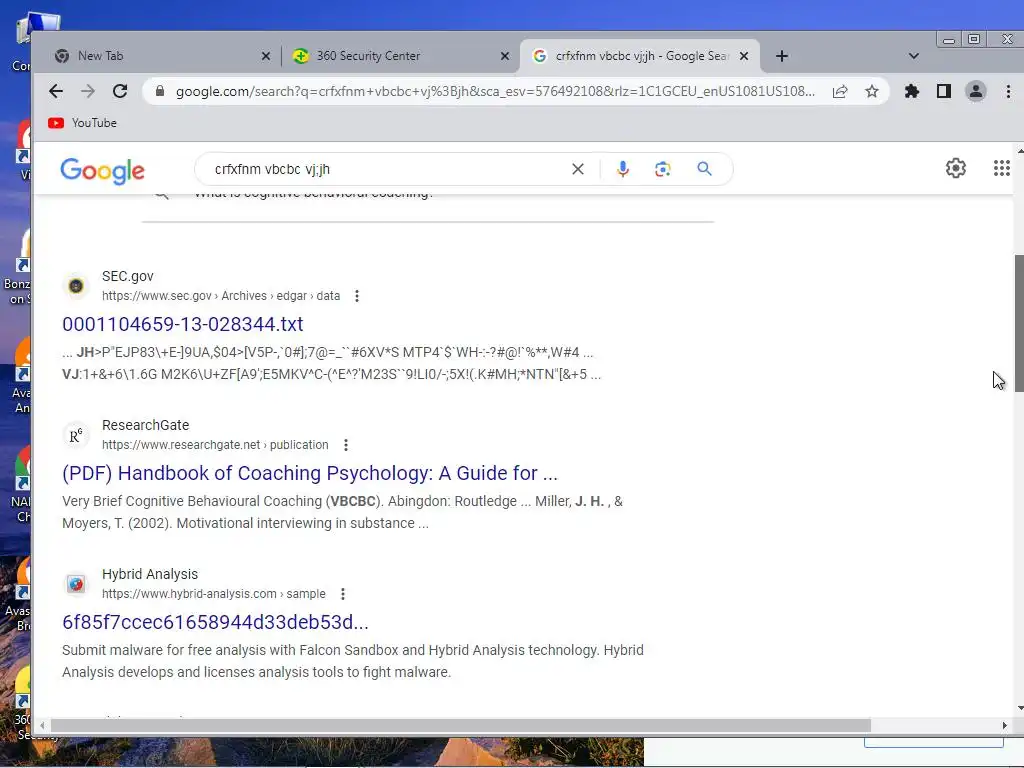Viewport: 1024px width, 768px height.
Task: Open Chrome profile avatar
Action: (976, 91)
